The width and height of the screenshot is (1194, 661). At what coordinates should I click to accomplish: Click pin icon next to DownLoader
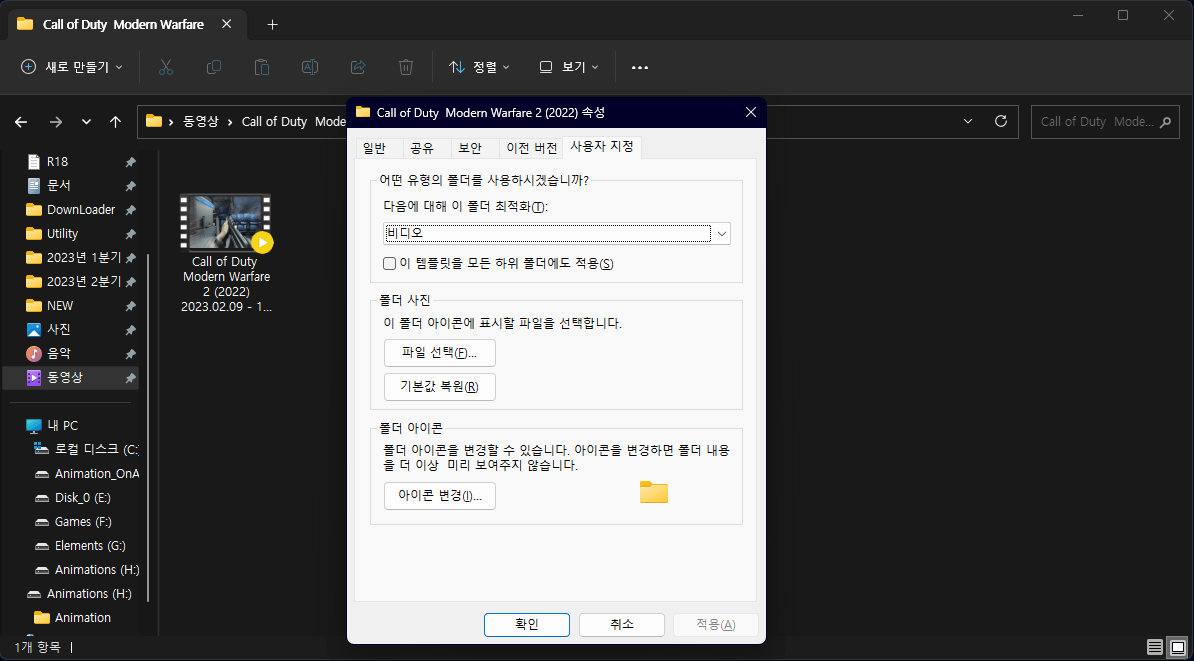[131, 209]
